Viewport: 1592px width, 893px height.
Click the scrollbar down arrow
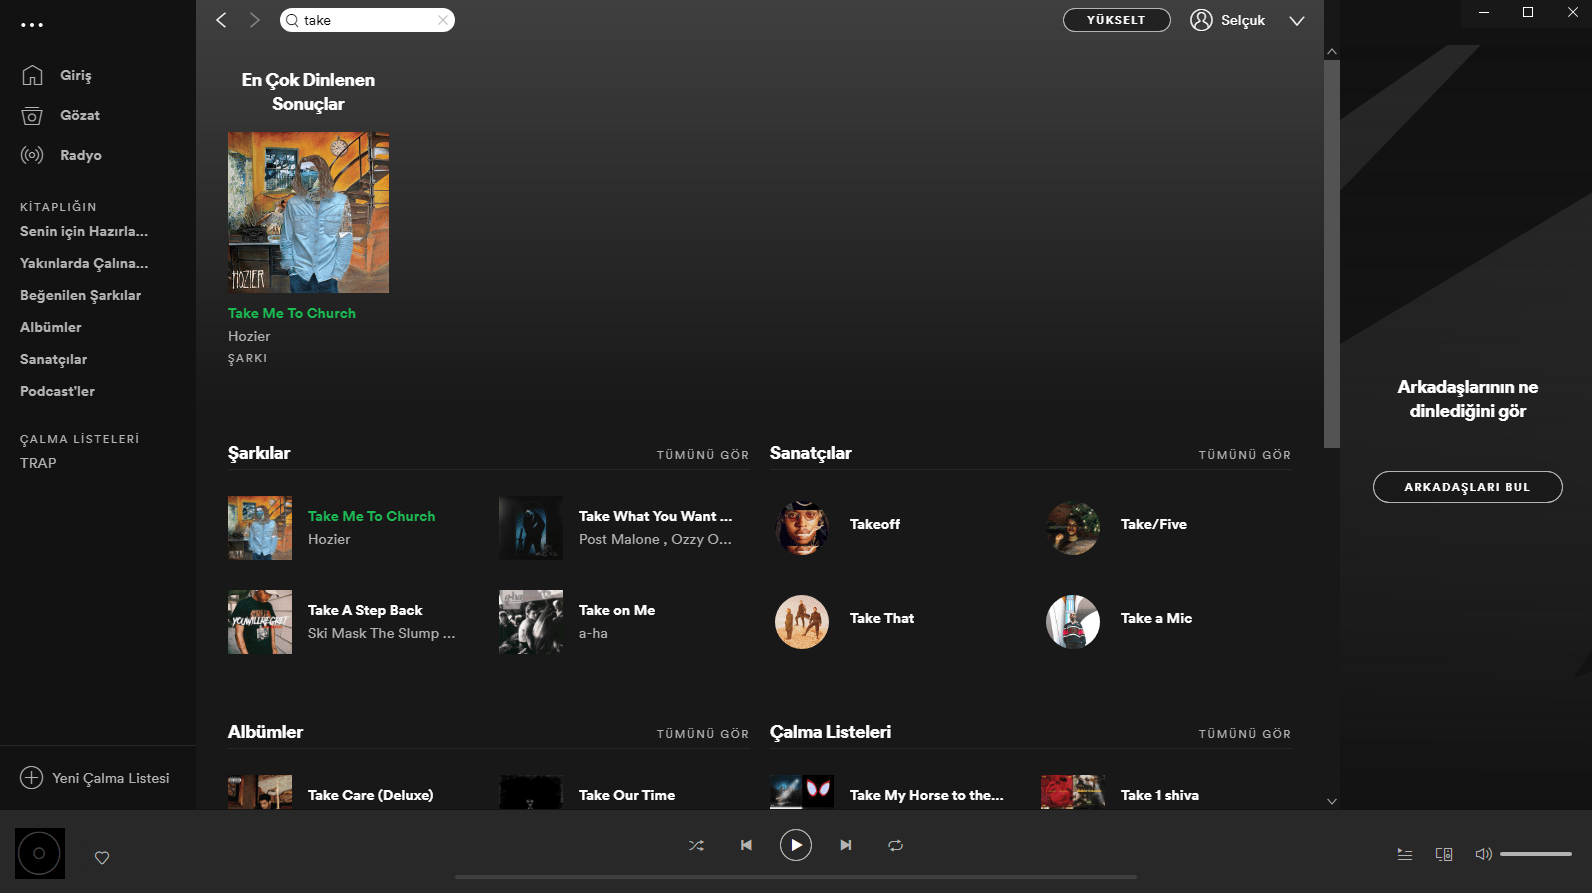(1332, 801)
